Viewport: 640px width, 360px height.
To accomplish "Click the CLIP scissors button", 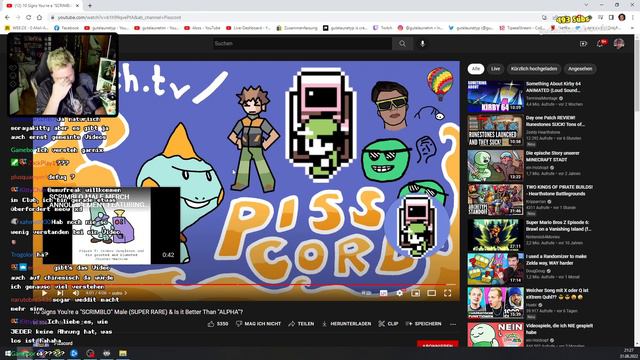I will click(388, 324).
